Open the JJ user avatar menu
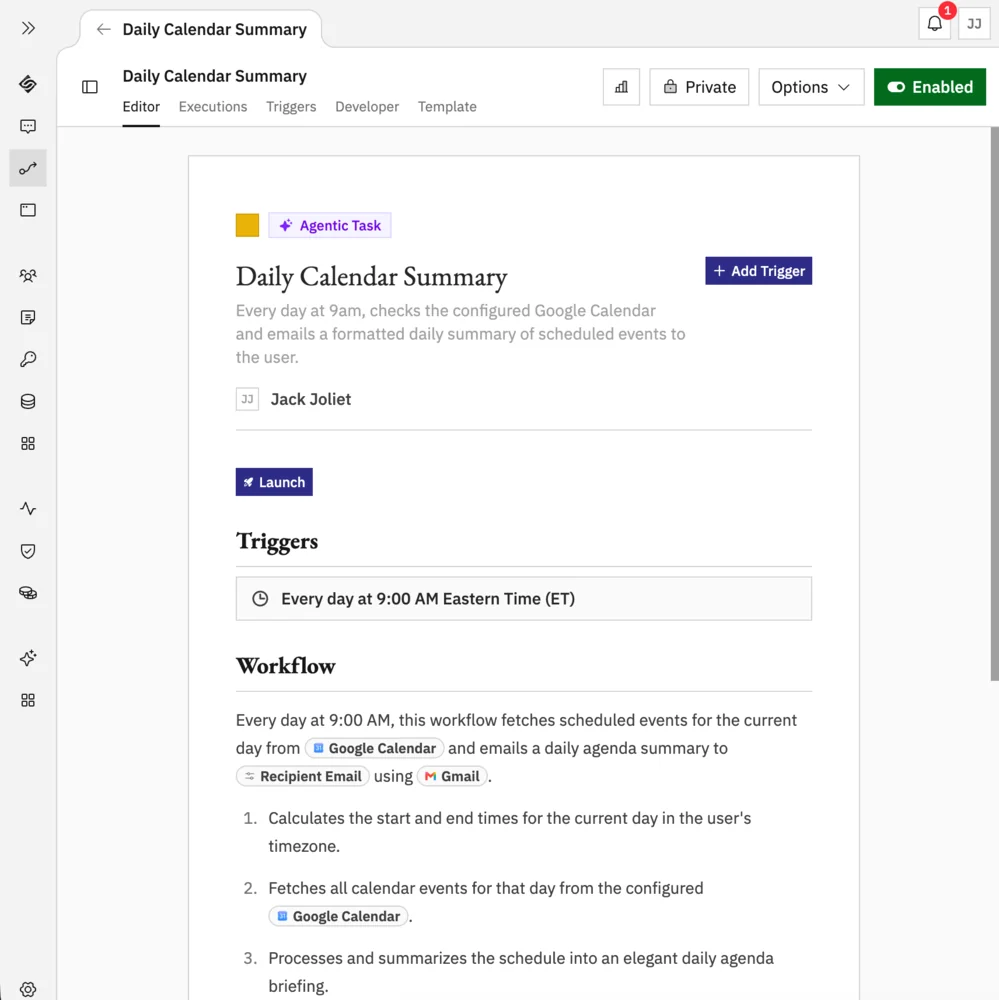This screenshot has height=1000, width=999. pos(974,24)
